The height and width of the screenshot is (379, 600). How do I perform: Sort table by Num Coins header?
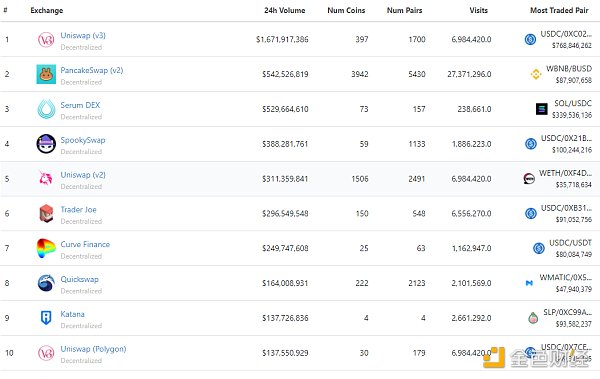point(346,11)
